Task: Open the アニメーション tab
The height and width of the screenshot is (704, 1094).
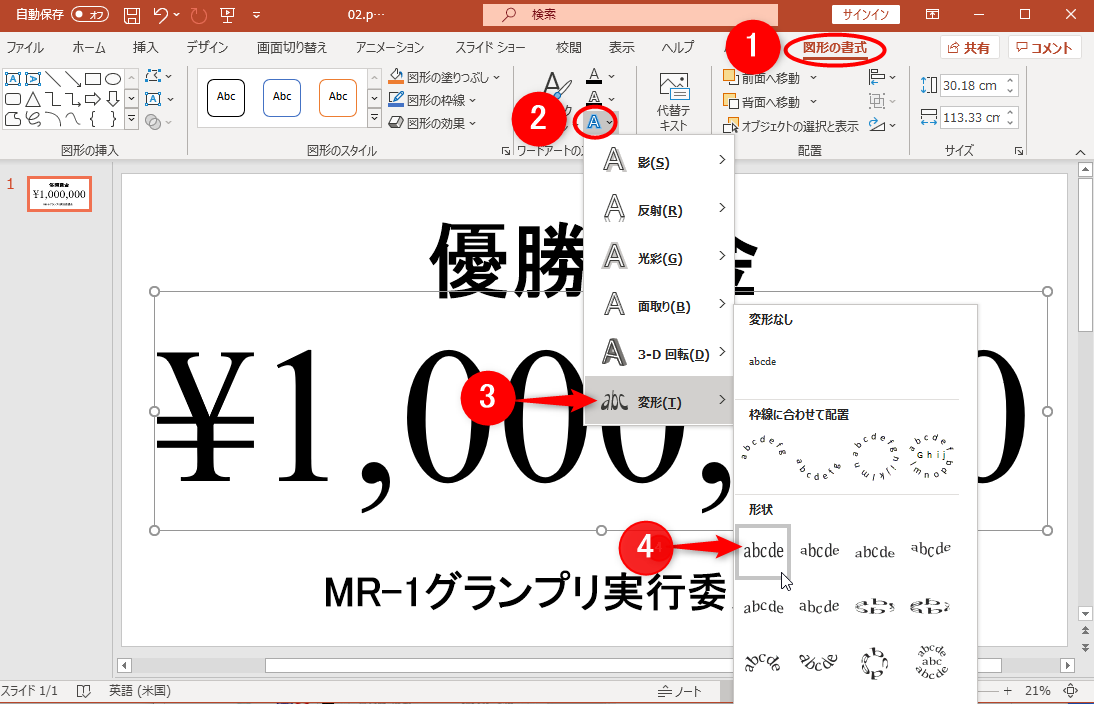Action: [x=390, y=47]
